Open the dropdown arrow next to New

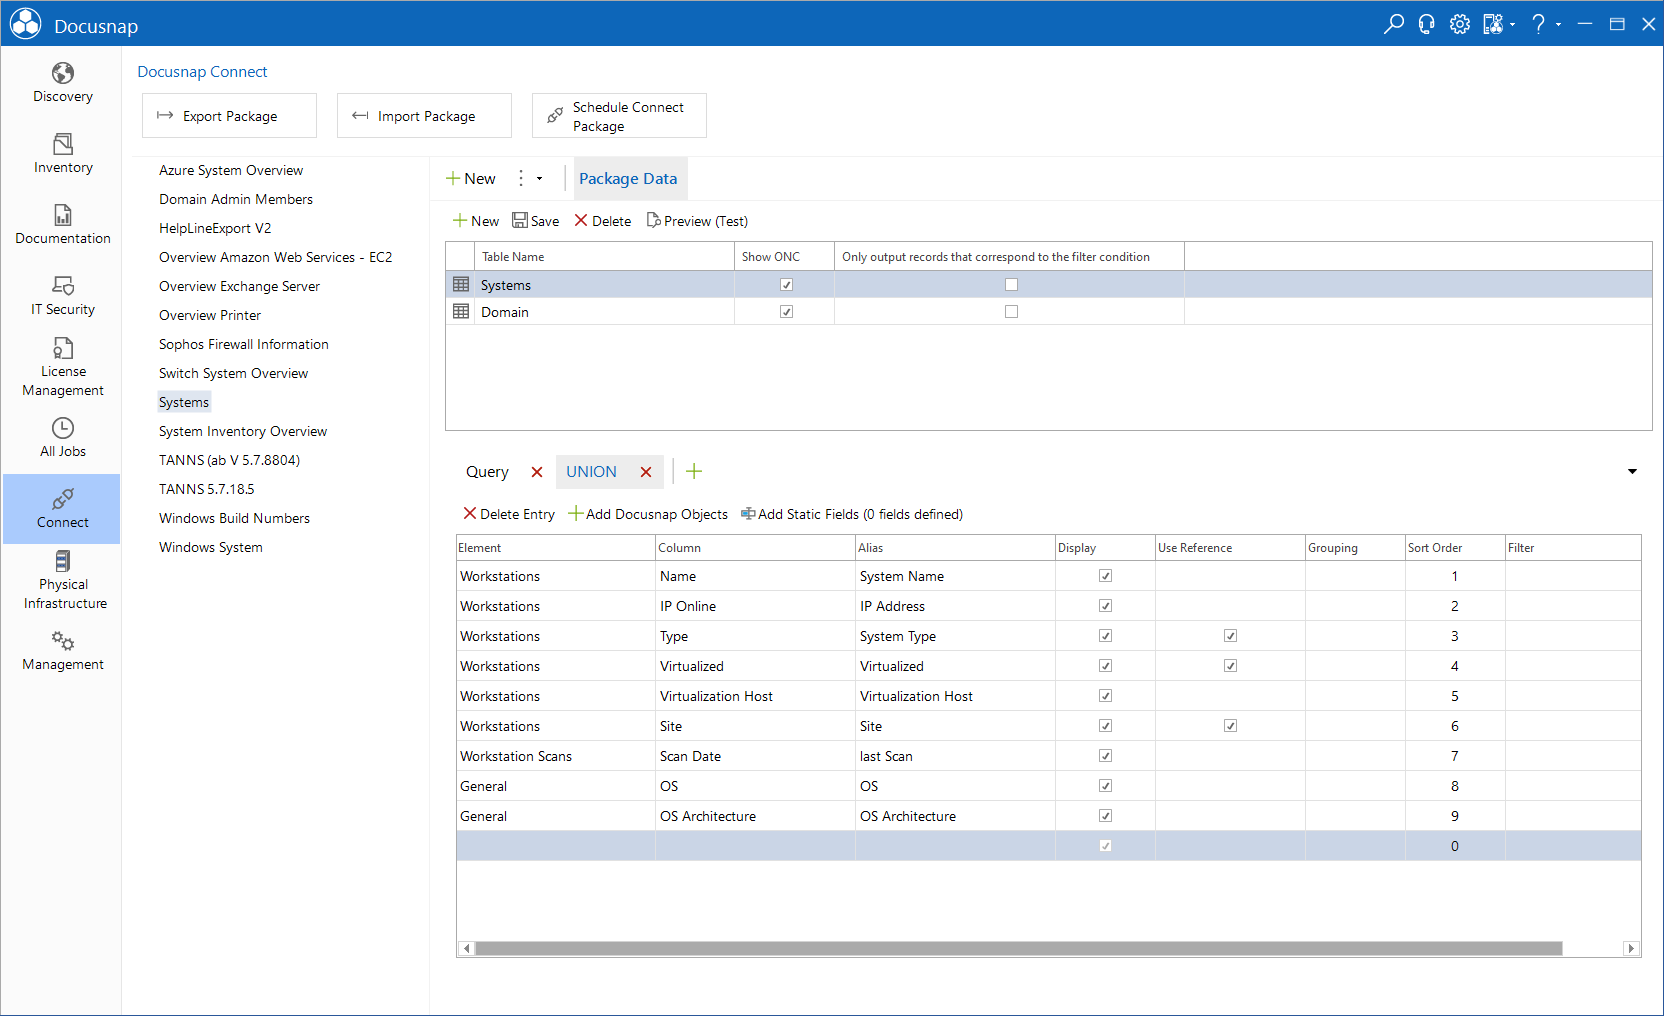pyautogui.click(x=539, y=178)
